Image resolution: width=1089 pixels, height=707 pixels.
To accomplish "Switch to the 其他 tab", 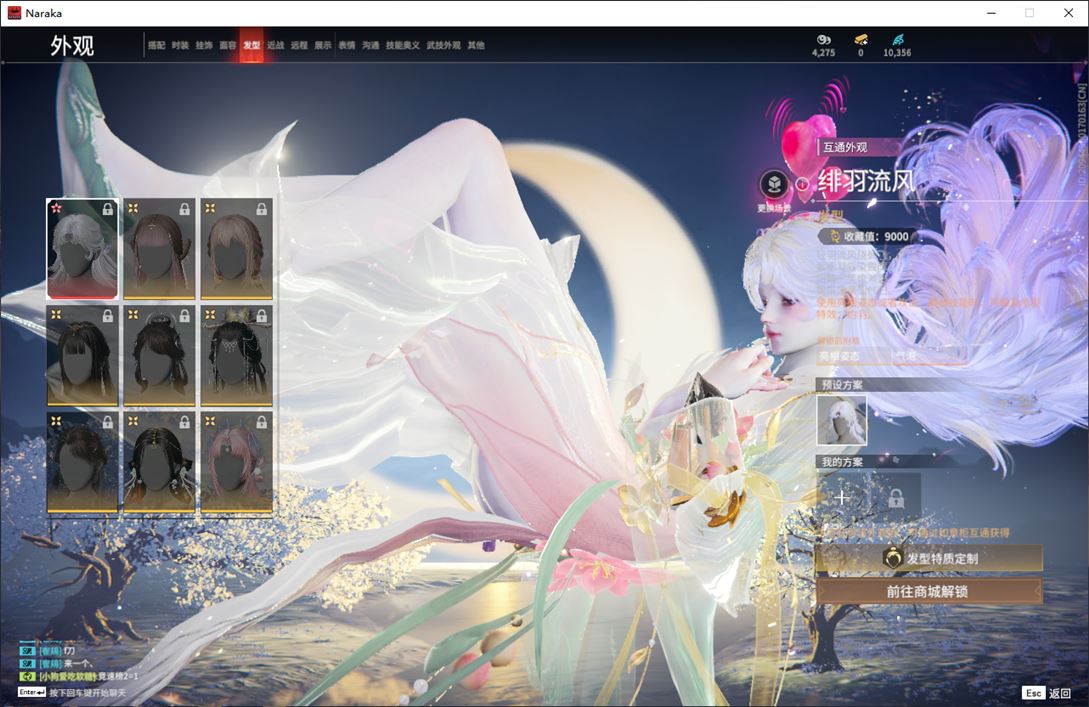I will tap(476, 45).
